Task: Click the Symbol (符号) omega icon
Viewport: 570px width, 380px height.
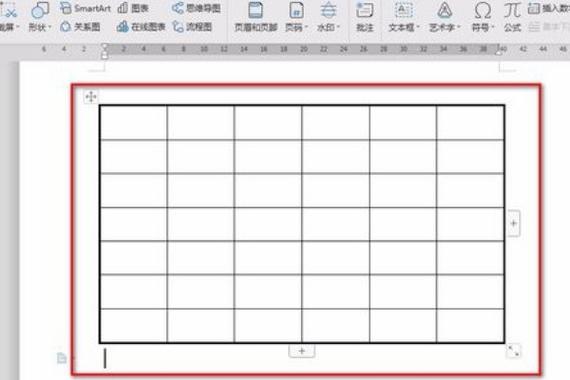Action: pyautogui.click(x=483, y=10)
